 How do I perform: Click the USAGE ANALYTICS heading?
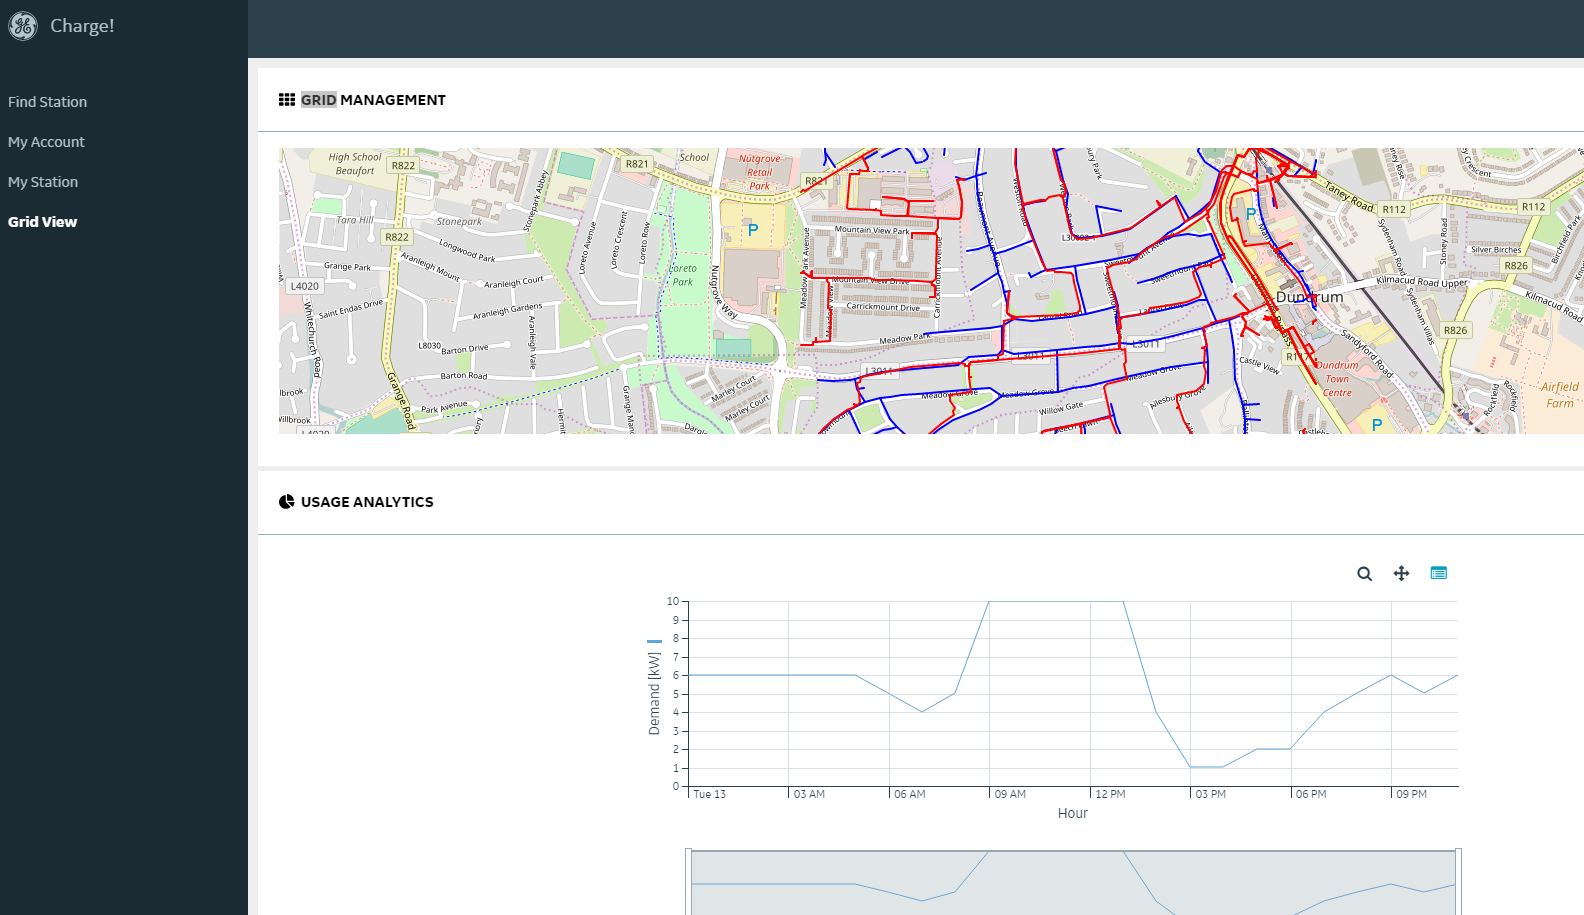pos(367,502)
